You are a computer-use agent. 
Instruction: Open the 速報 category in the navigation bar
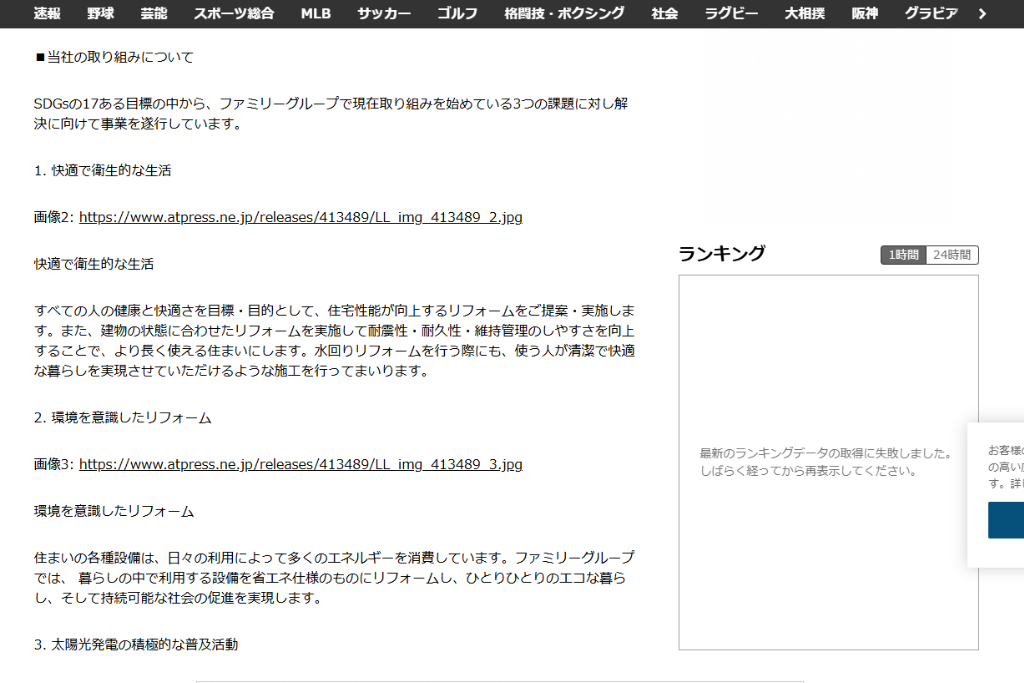pyautogui.click(x=47, y=13)
